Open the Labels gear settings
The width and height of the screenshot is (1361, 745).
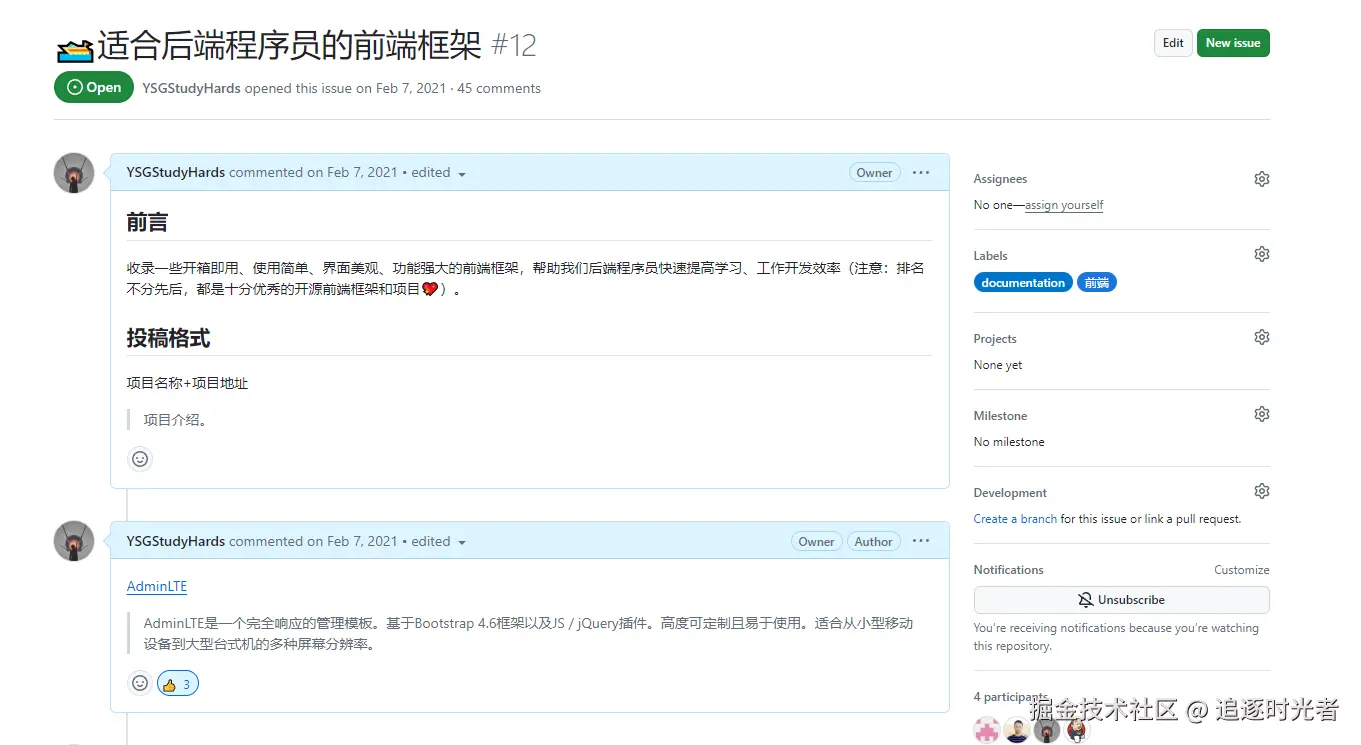coord(1261,255)
